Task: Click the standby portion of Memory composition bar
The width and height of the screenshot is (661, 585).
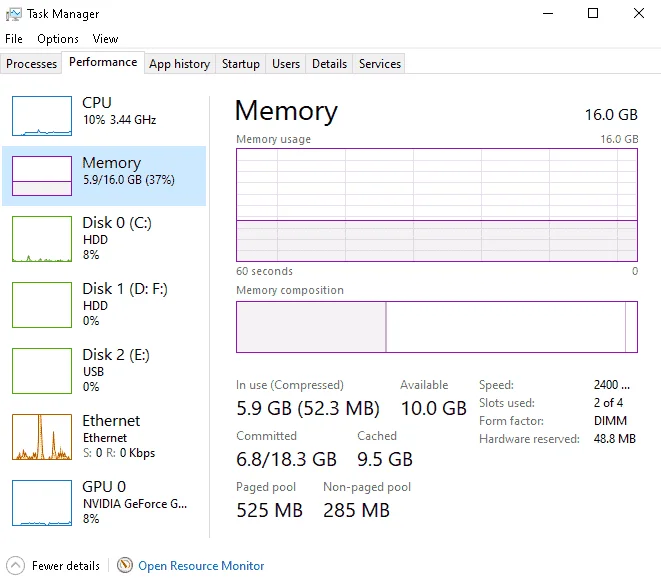Action: 505,327
